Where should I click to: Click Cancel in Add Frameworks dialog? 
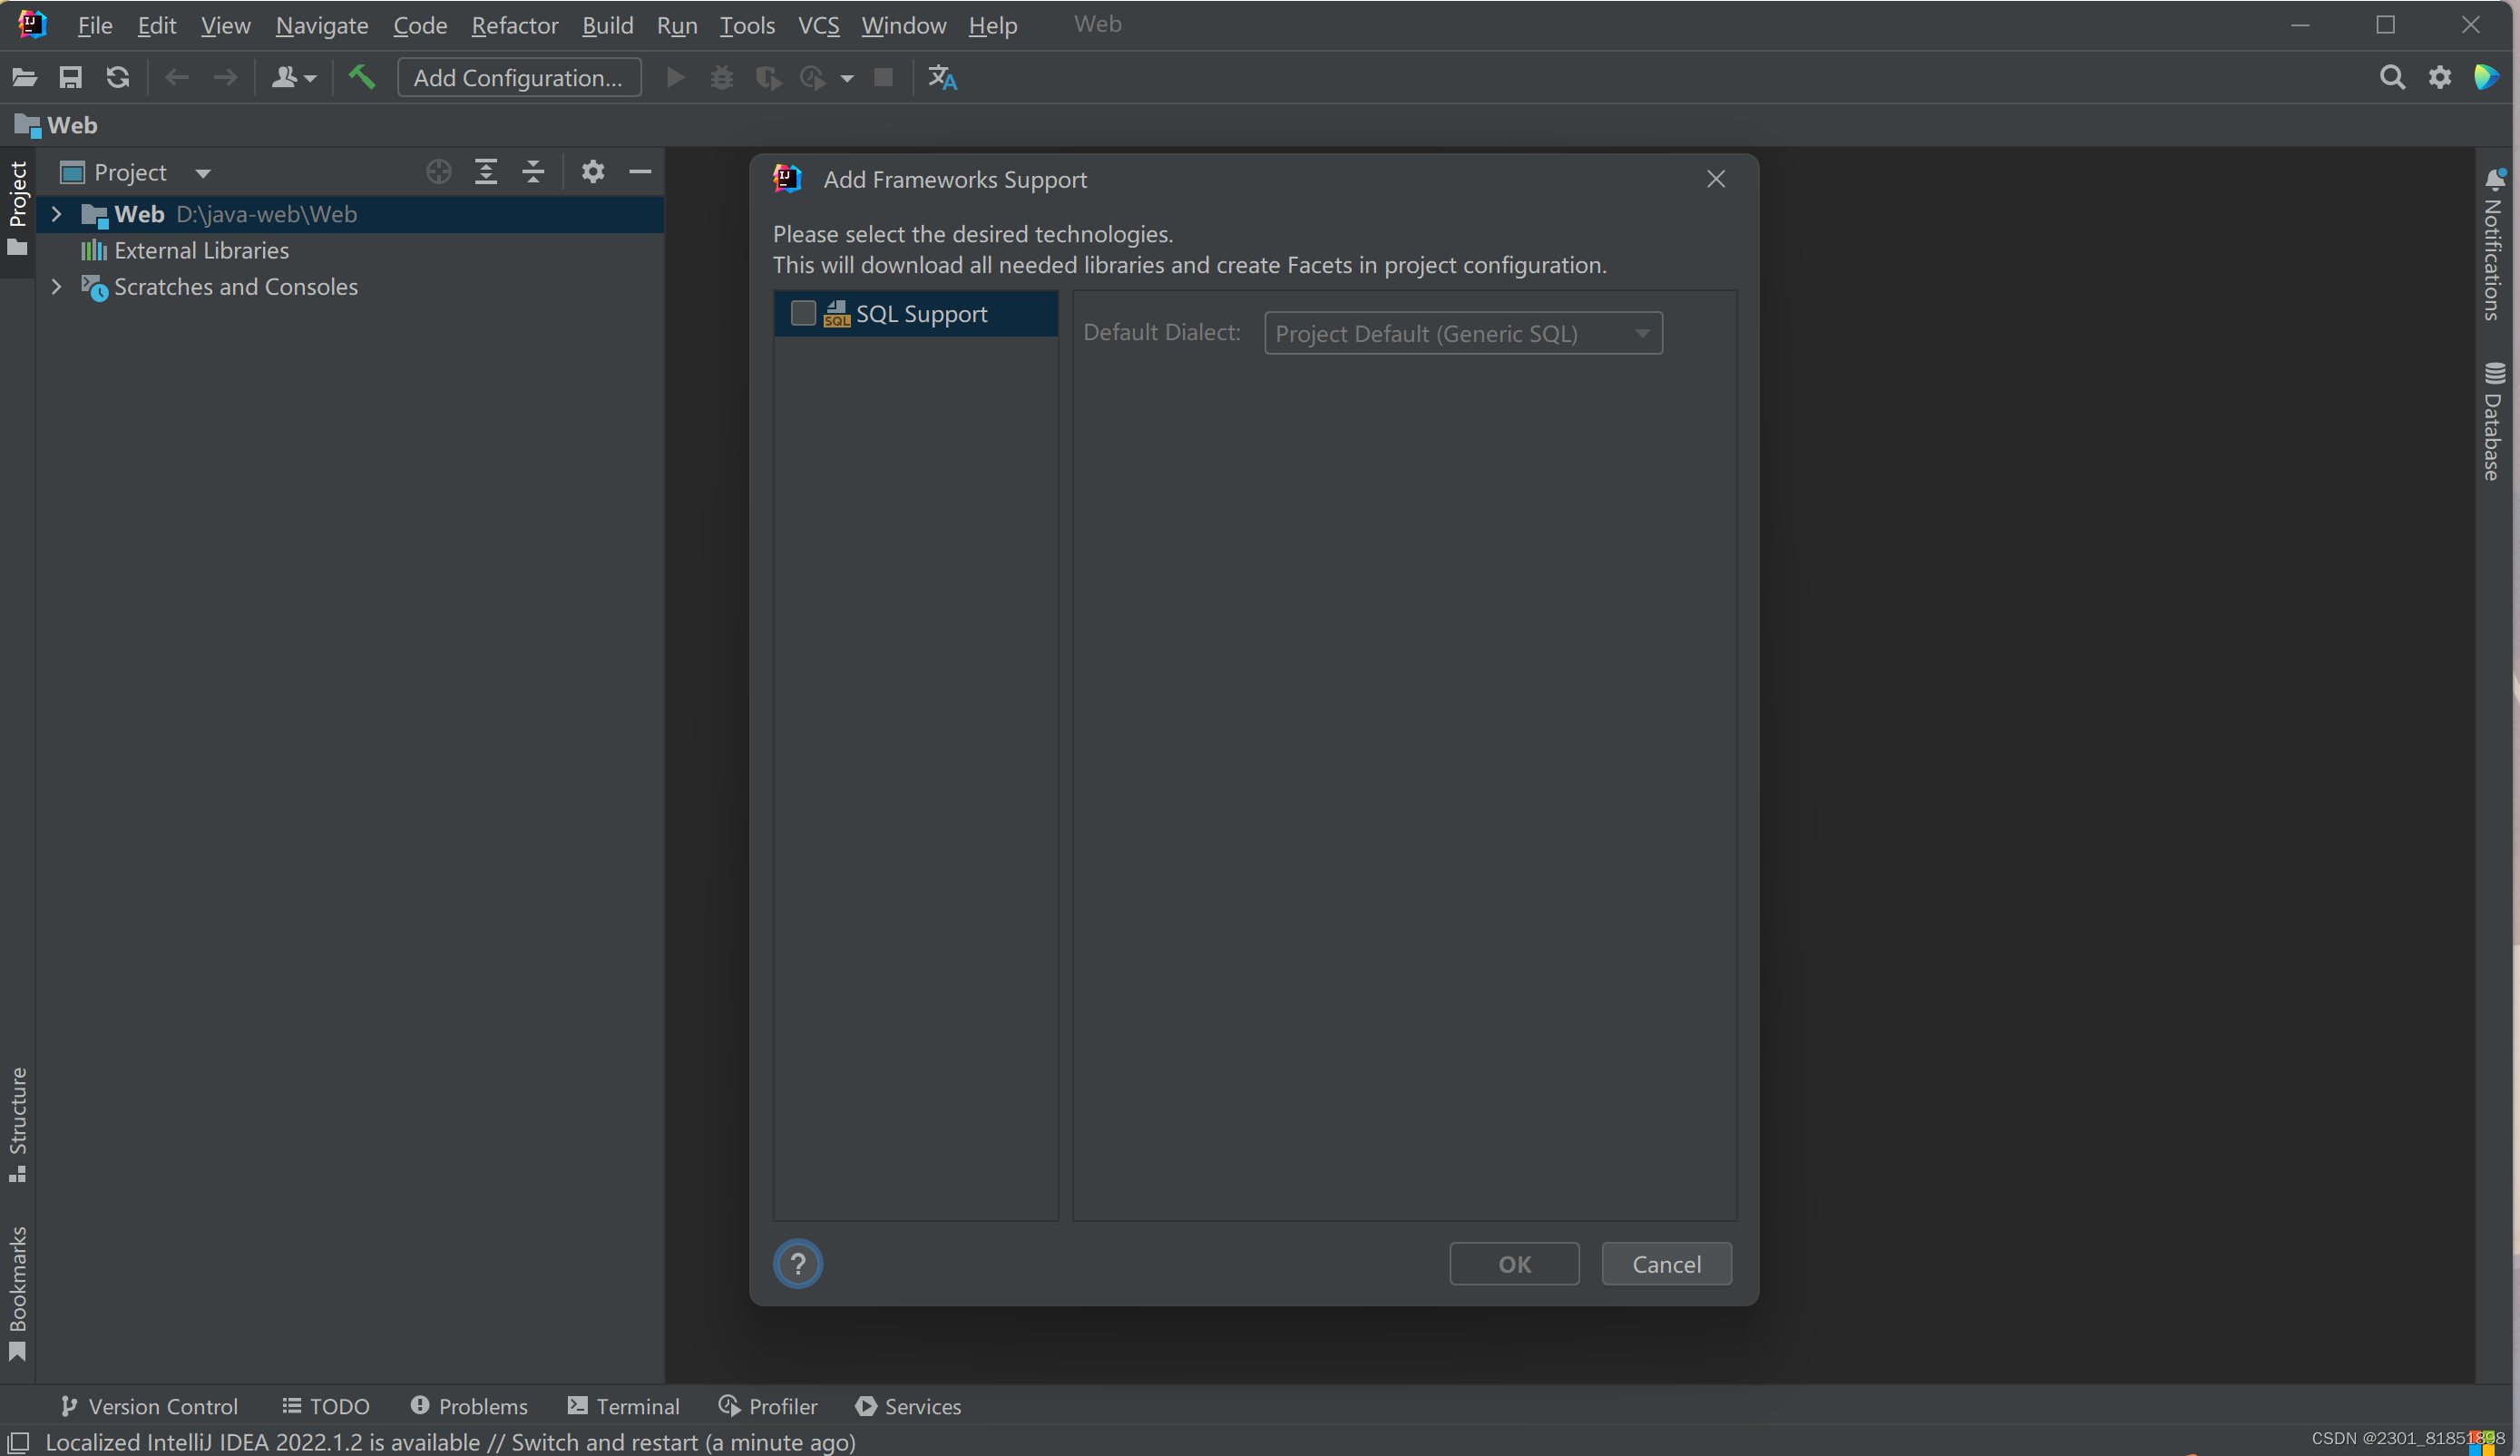pyautogui.click(x=1666, y=1264)
